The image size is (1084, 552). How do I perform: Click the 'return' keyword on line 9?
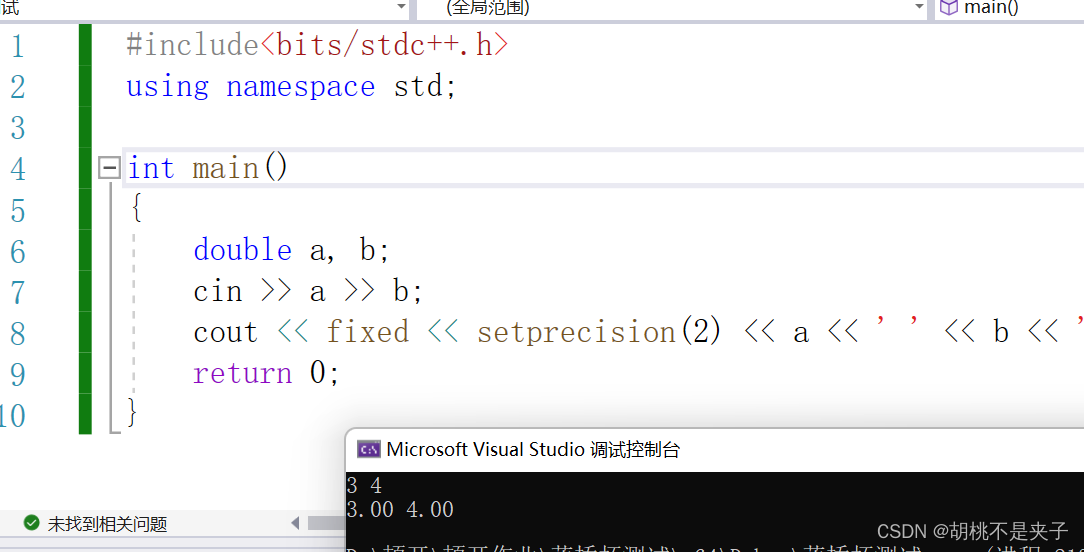[243, 374]
